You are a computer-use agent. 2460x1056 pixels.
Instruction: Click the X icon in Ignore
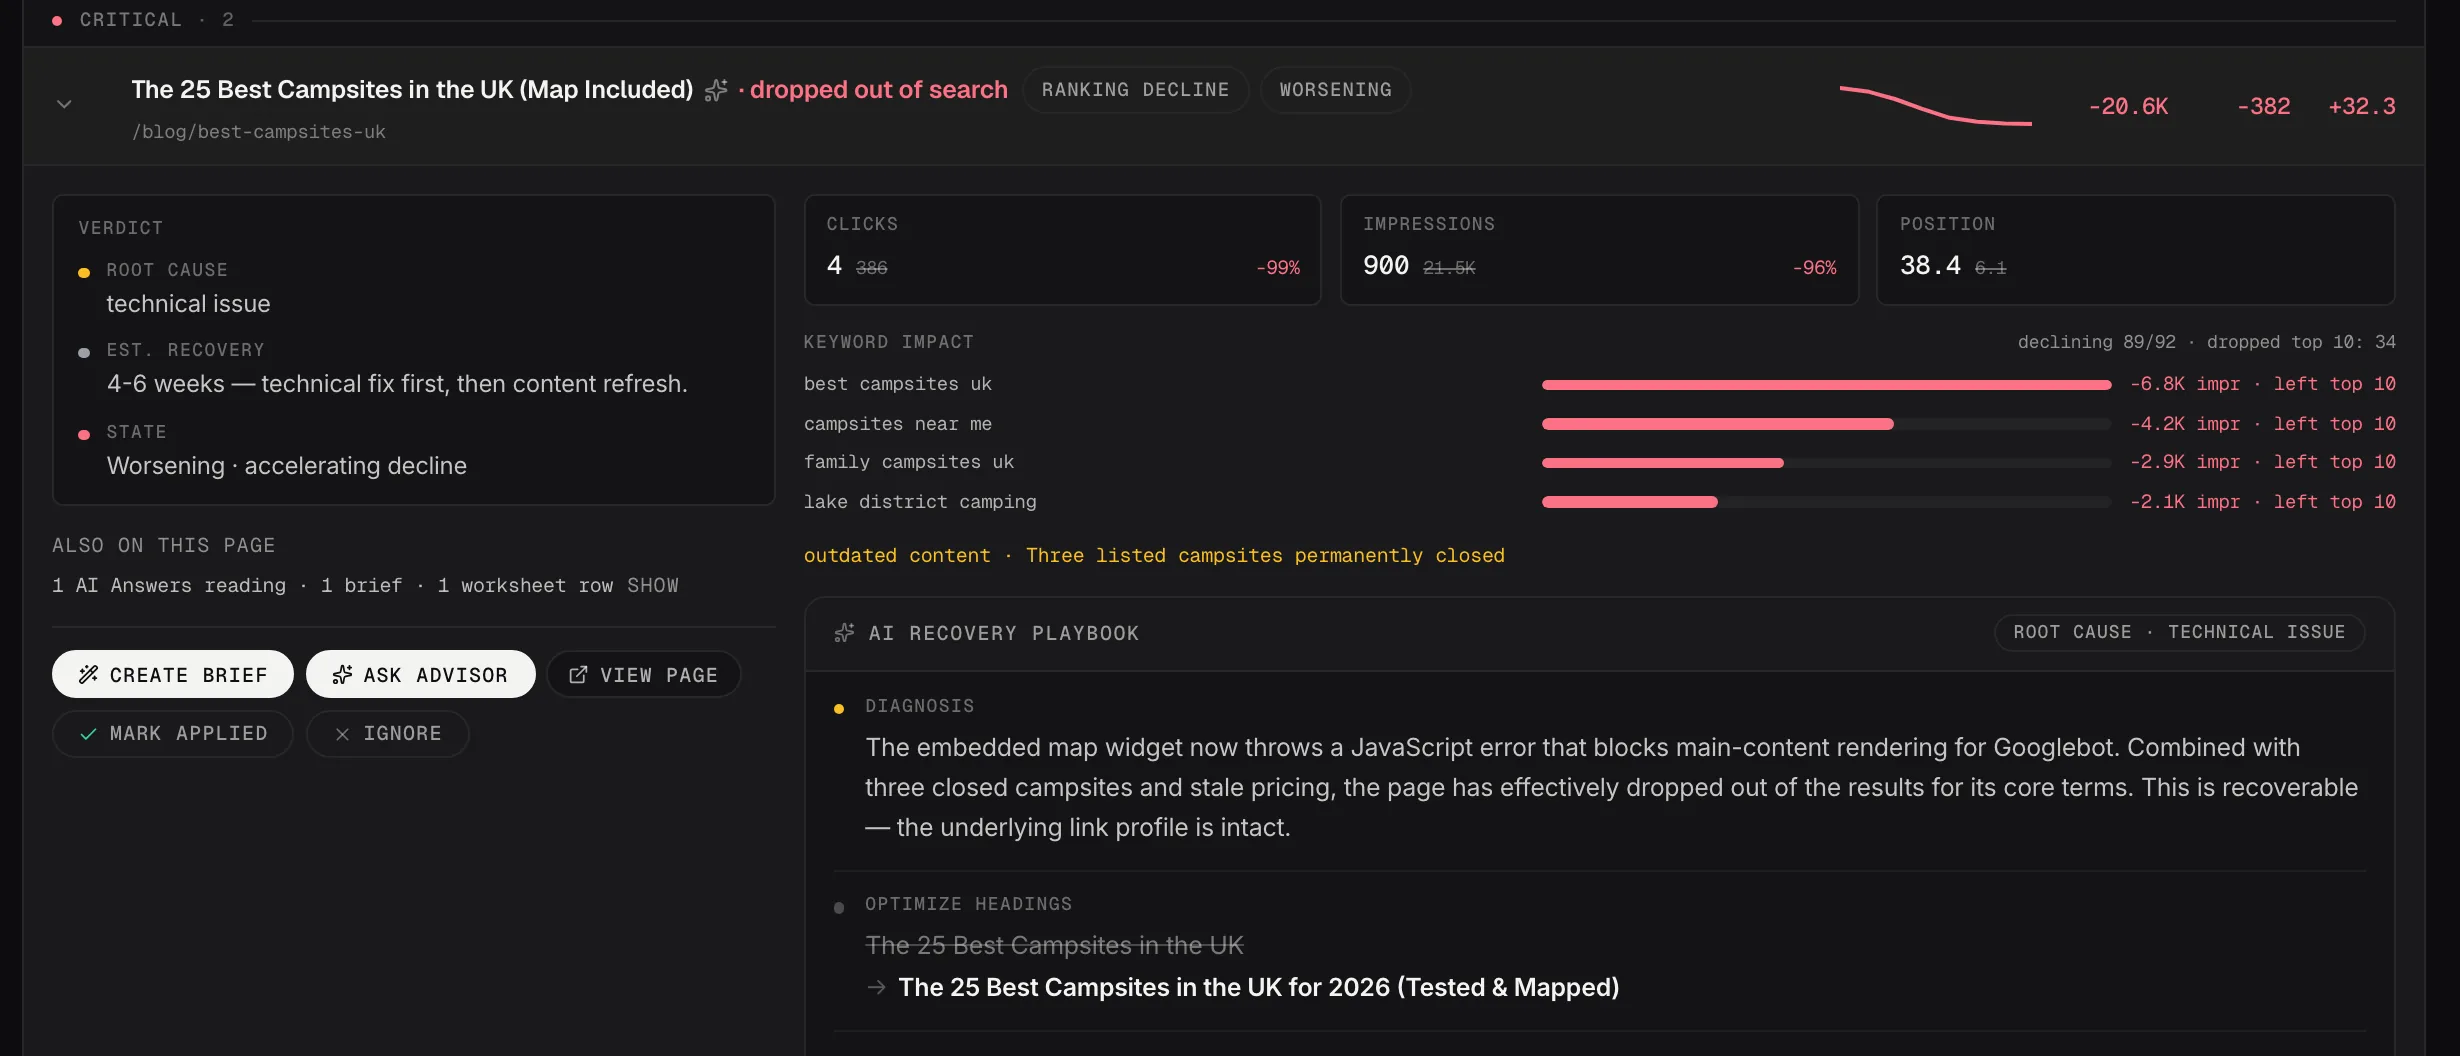pos(342,734)
